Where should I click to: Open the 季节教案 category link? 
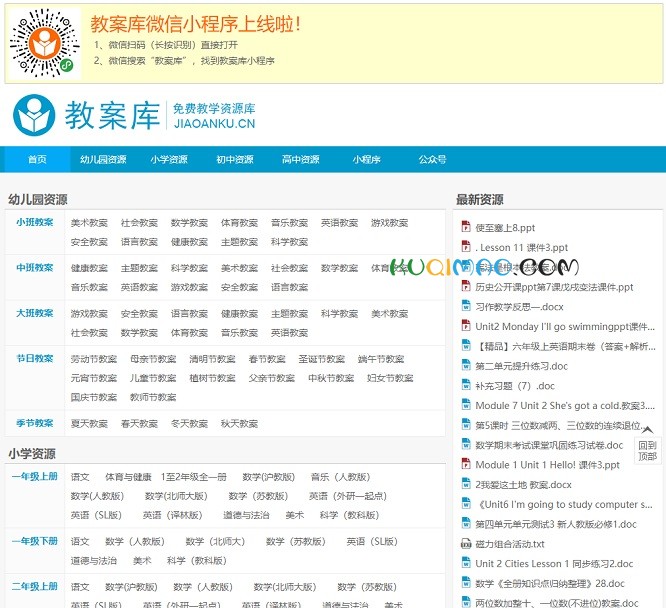pos(34,423)
